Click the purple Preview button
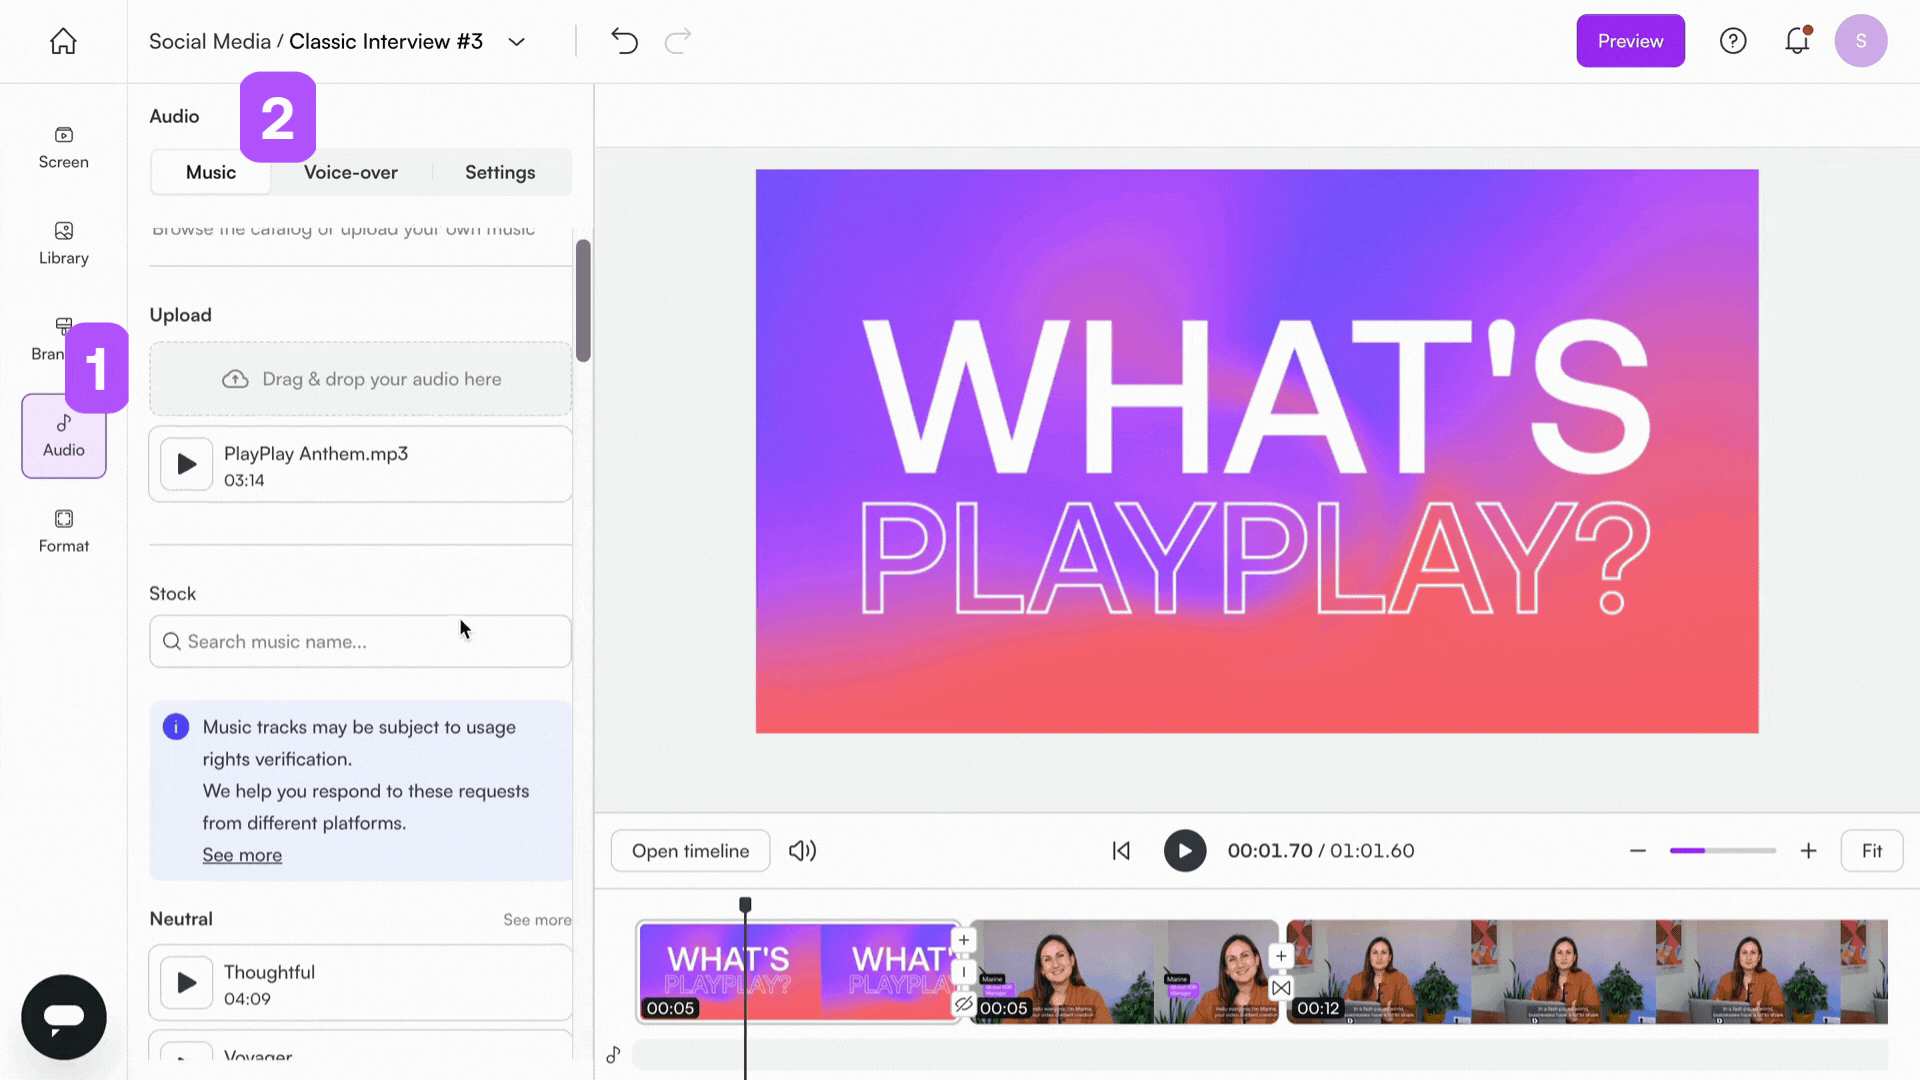This screenshot has height=1080, width=1920. [x=1630, y=41]
